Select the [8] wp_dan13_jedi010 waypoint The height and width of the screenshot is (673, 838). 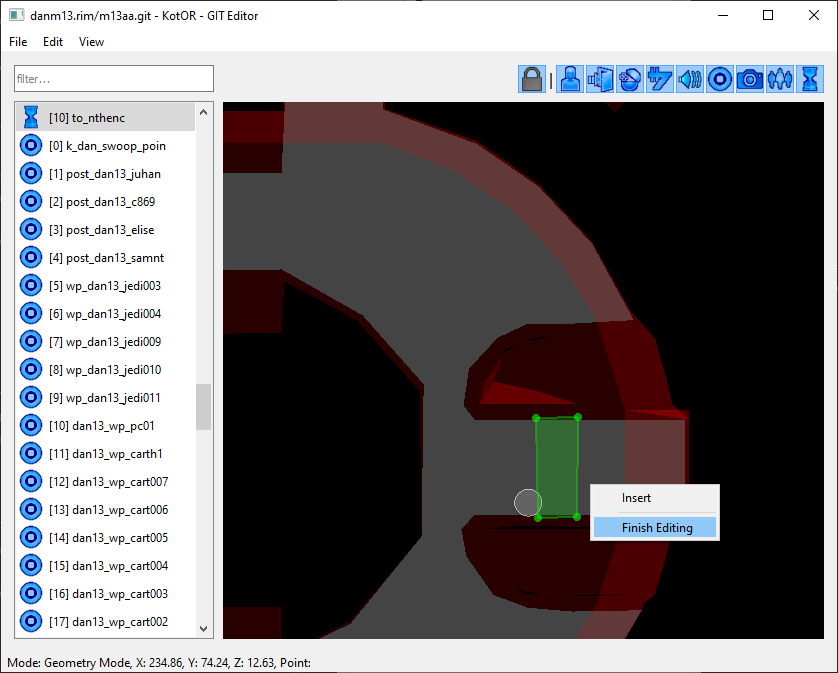[105, 370]
